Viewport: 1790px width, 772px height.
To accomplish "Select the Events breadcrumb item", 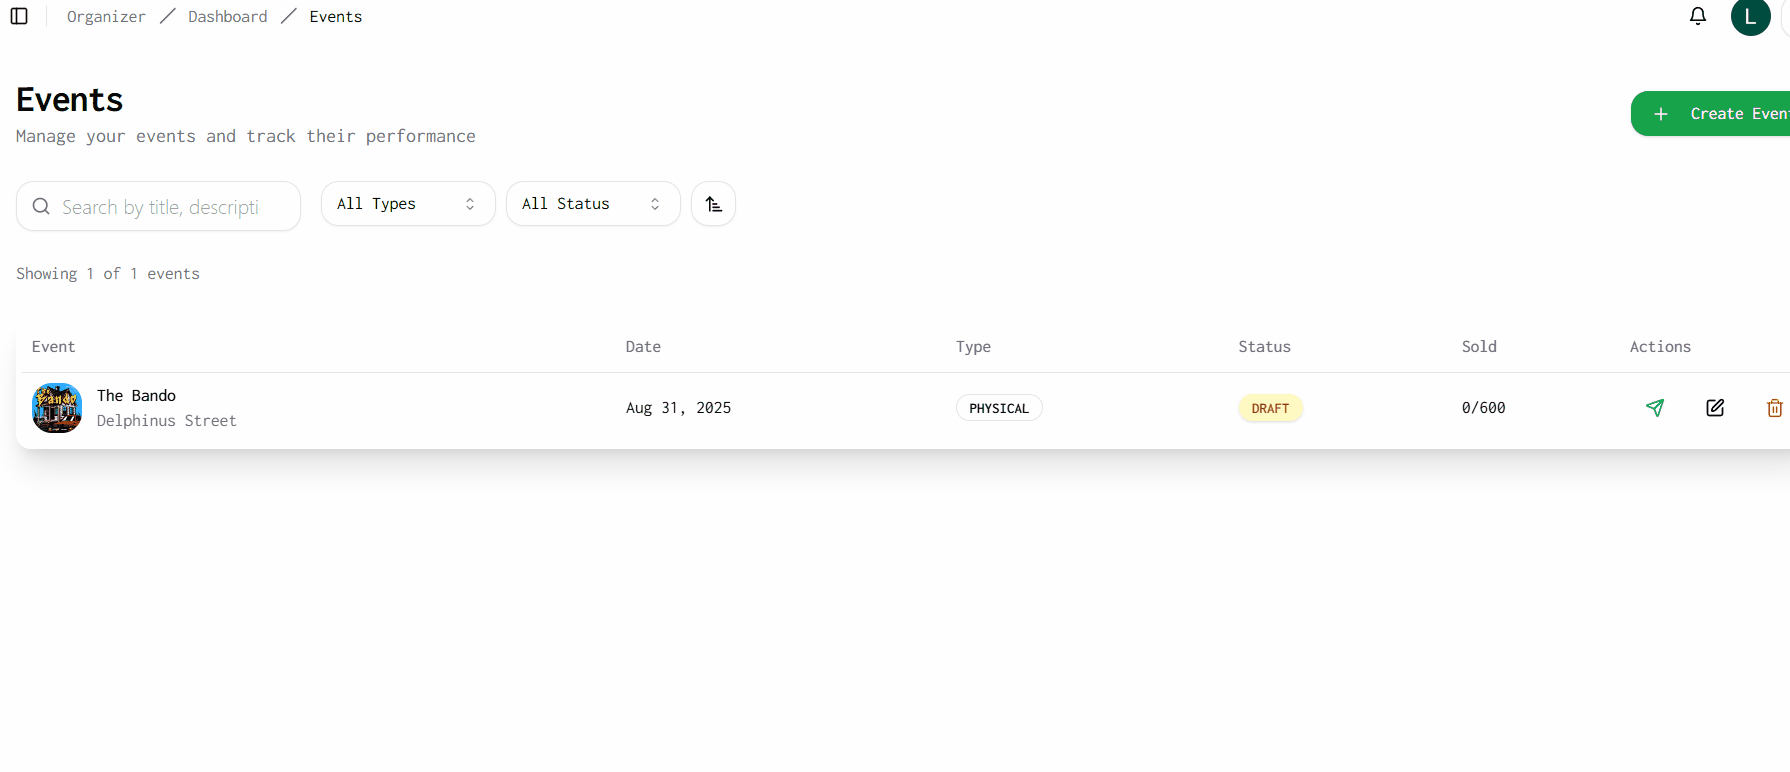I will point(336,17).
